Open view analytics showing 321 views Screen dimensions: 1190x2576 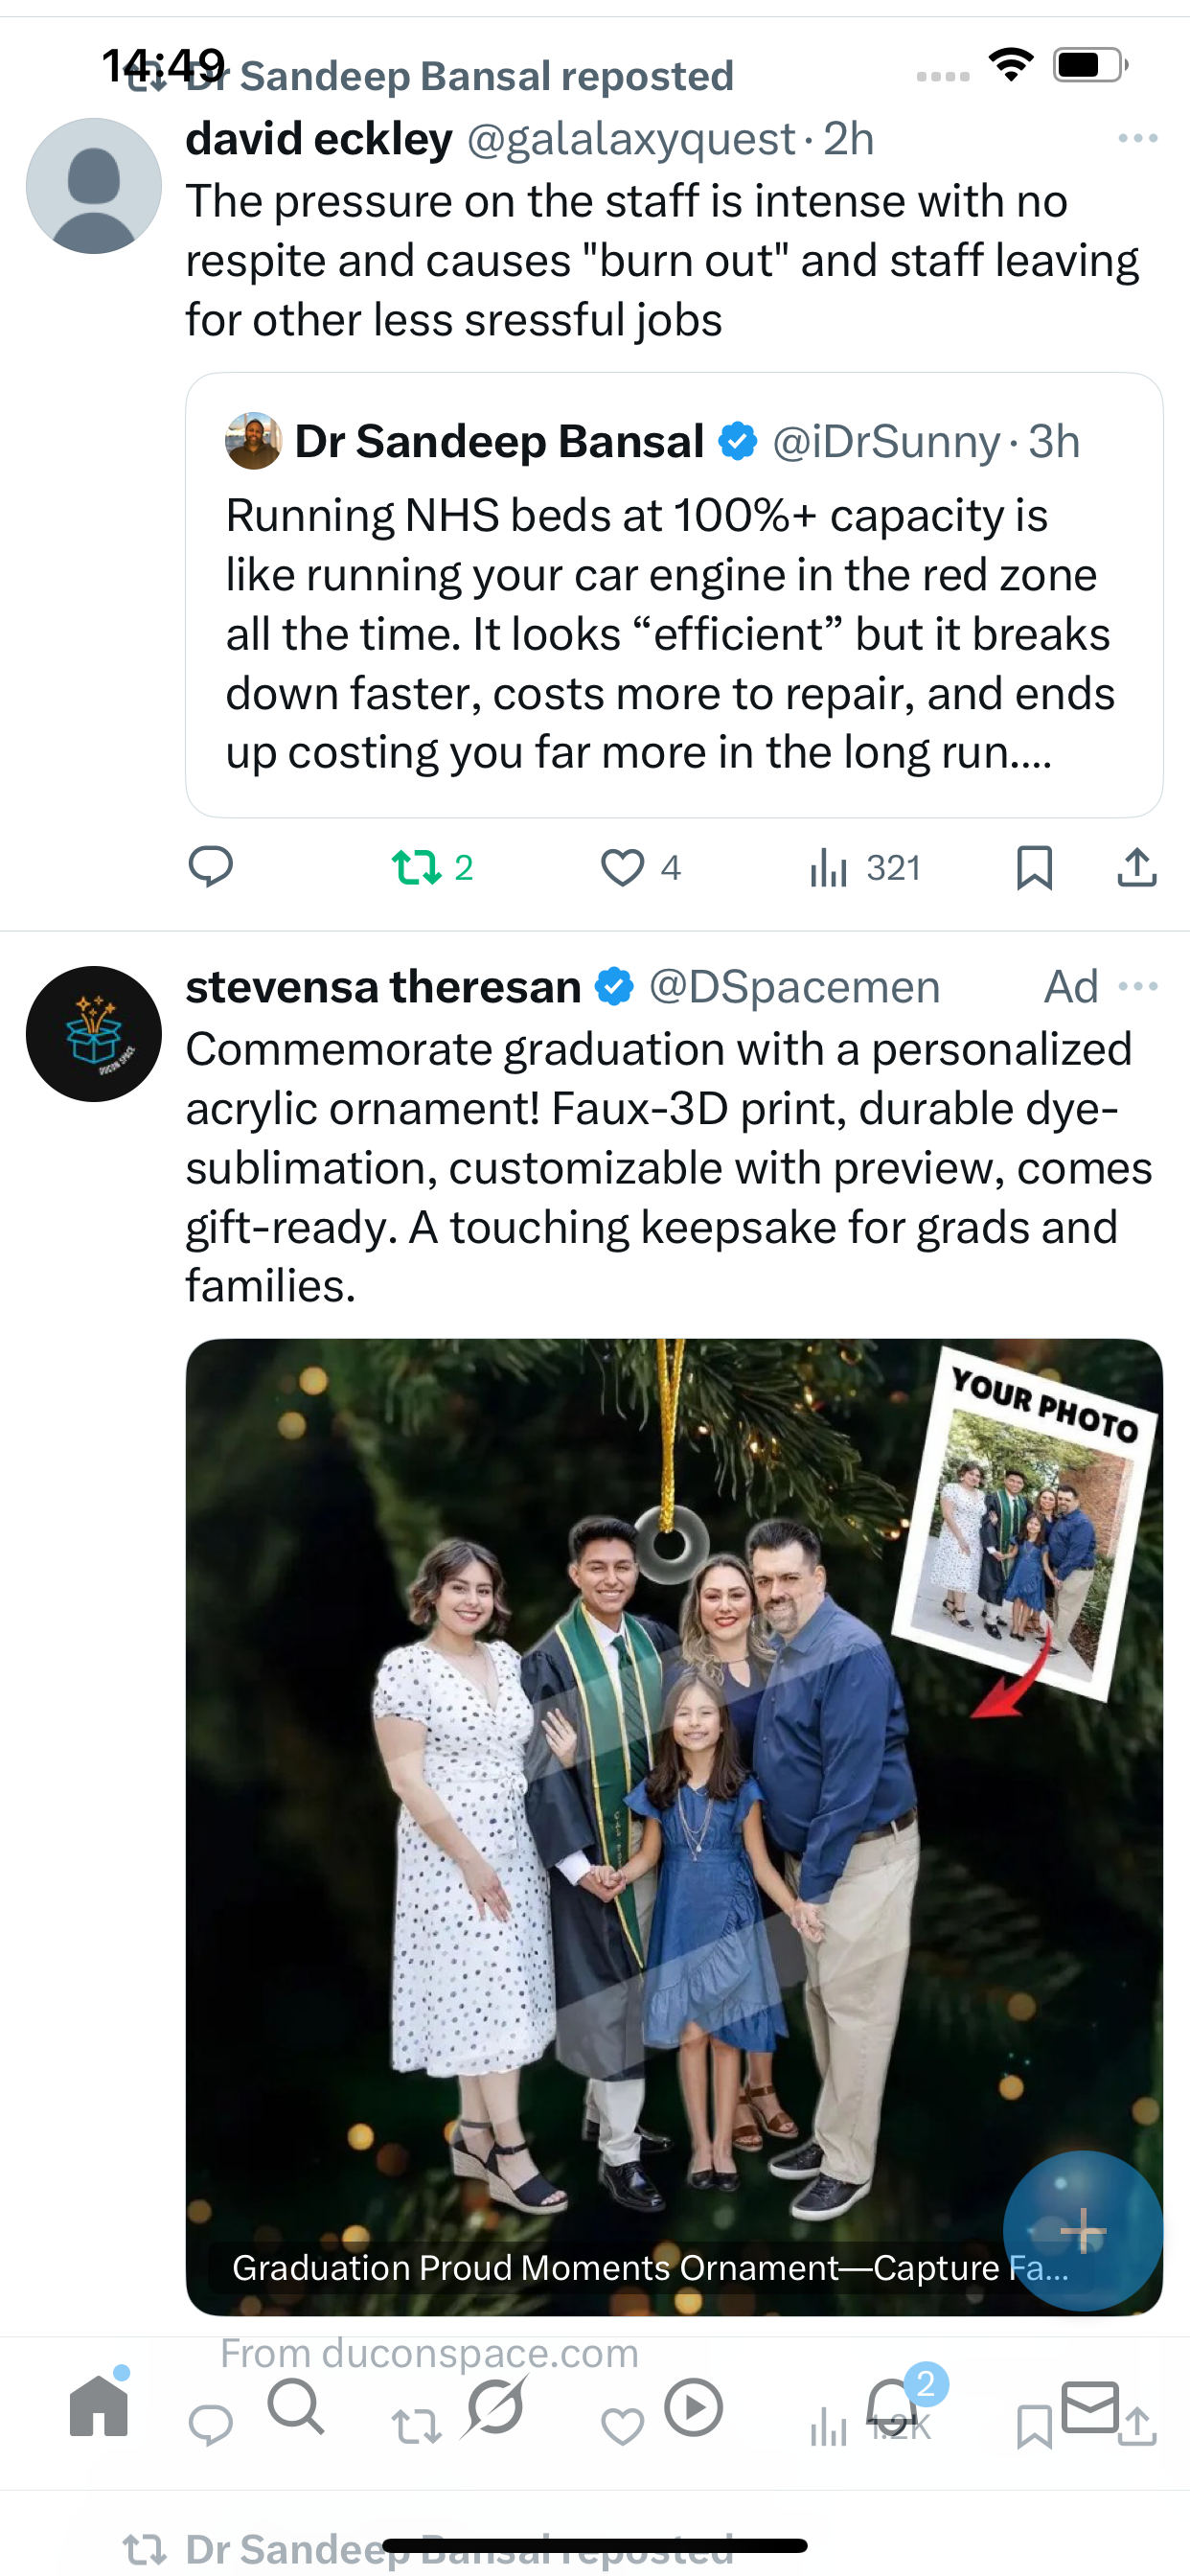point(864,868)
